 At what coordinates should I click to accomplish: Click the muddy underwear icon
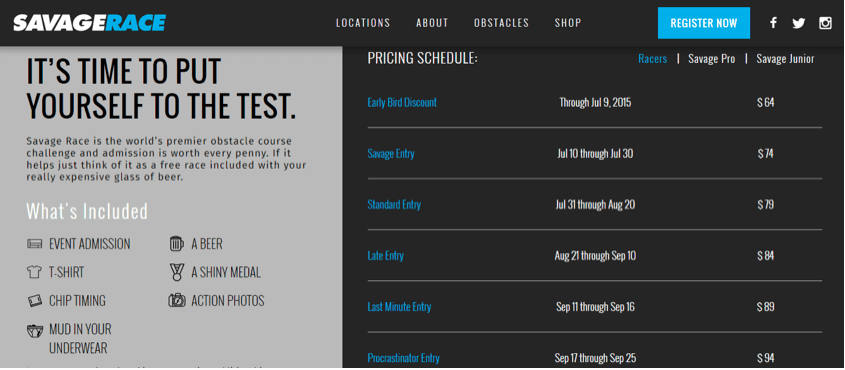point(35,330)
